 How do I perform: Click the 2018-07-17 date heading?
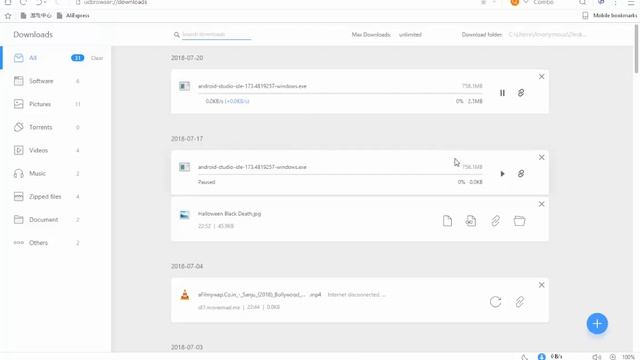[187, 139]
